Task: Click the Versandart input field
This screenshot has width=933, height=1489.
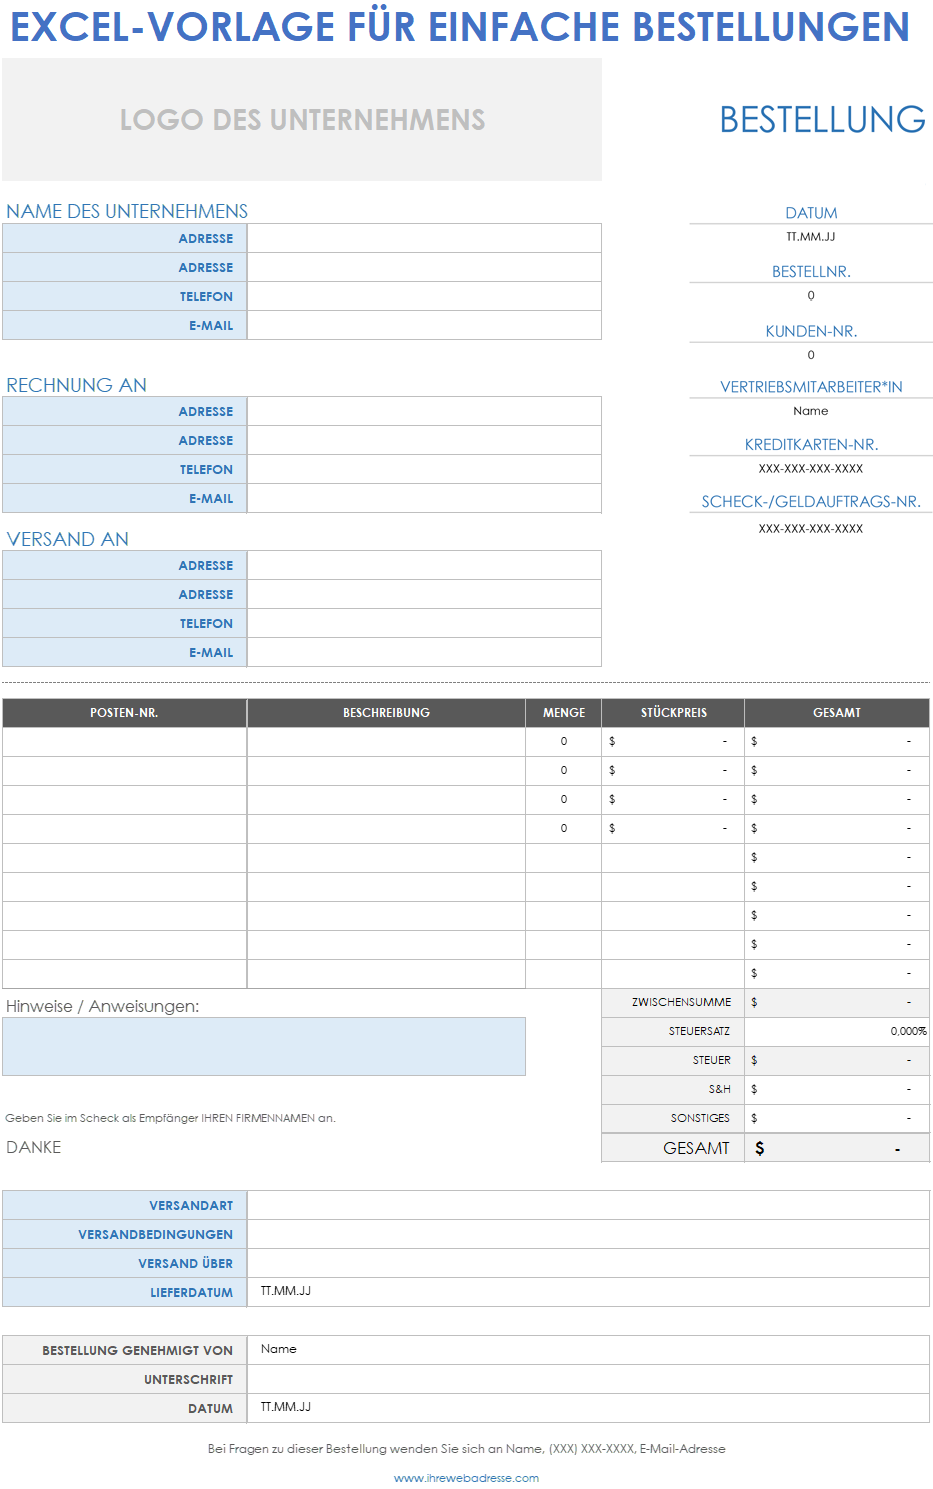Action: (x=588, y=1206)
